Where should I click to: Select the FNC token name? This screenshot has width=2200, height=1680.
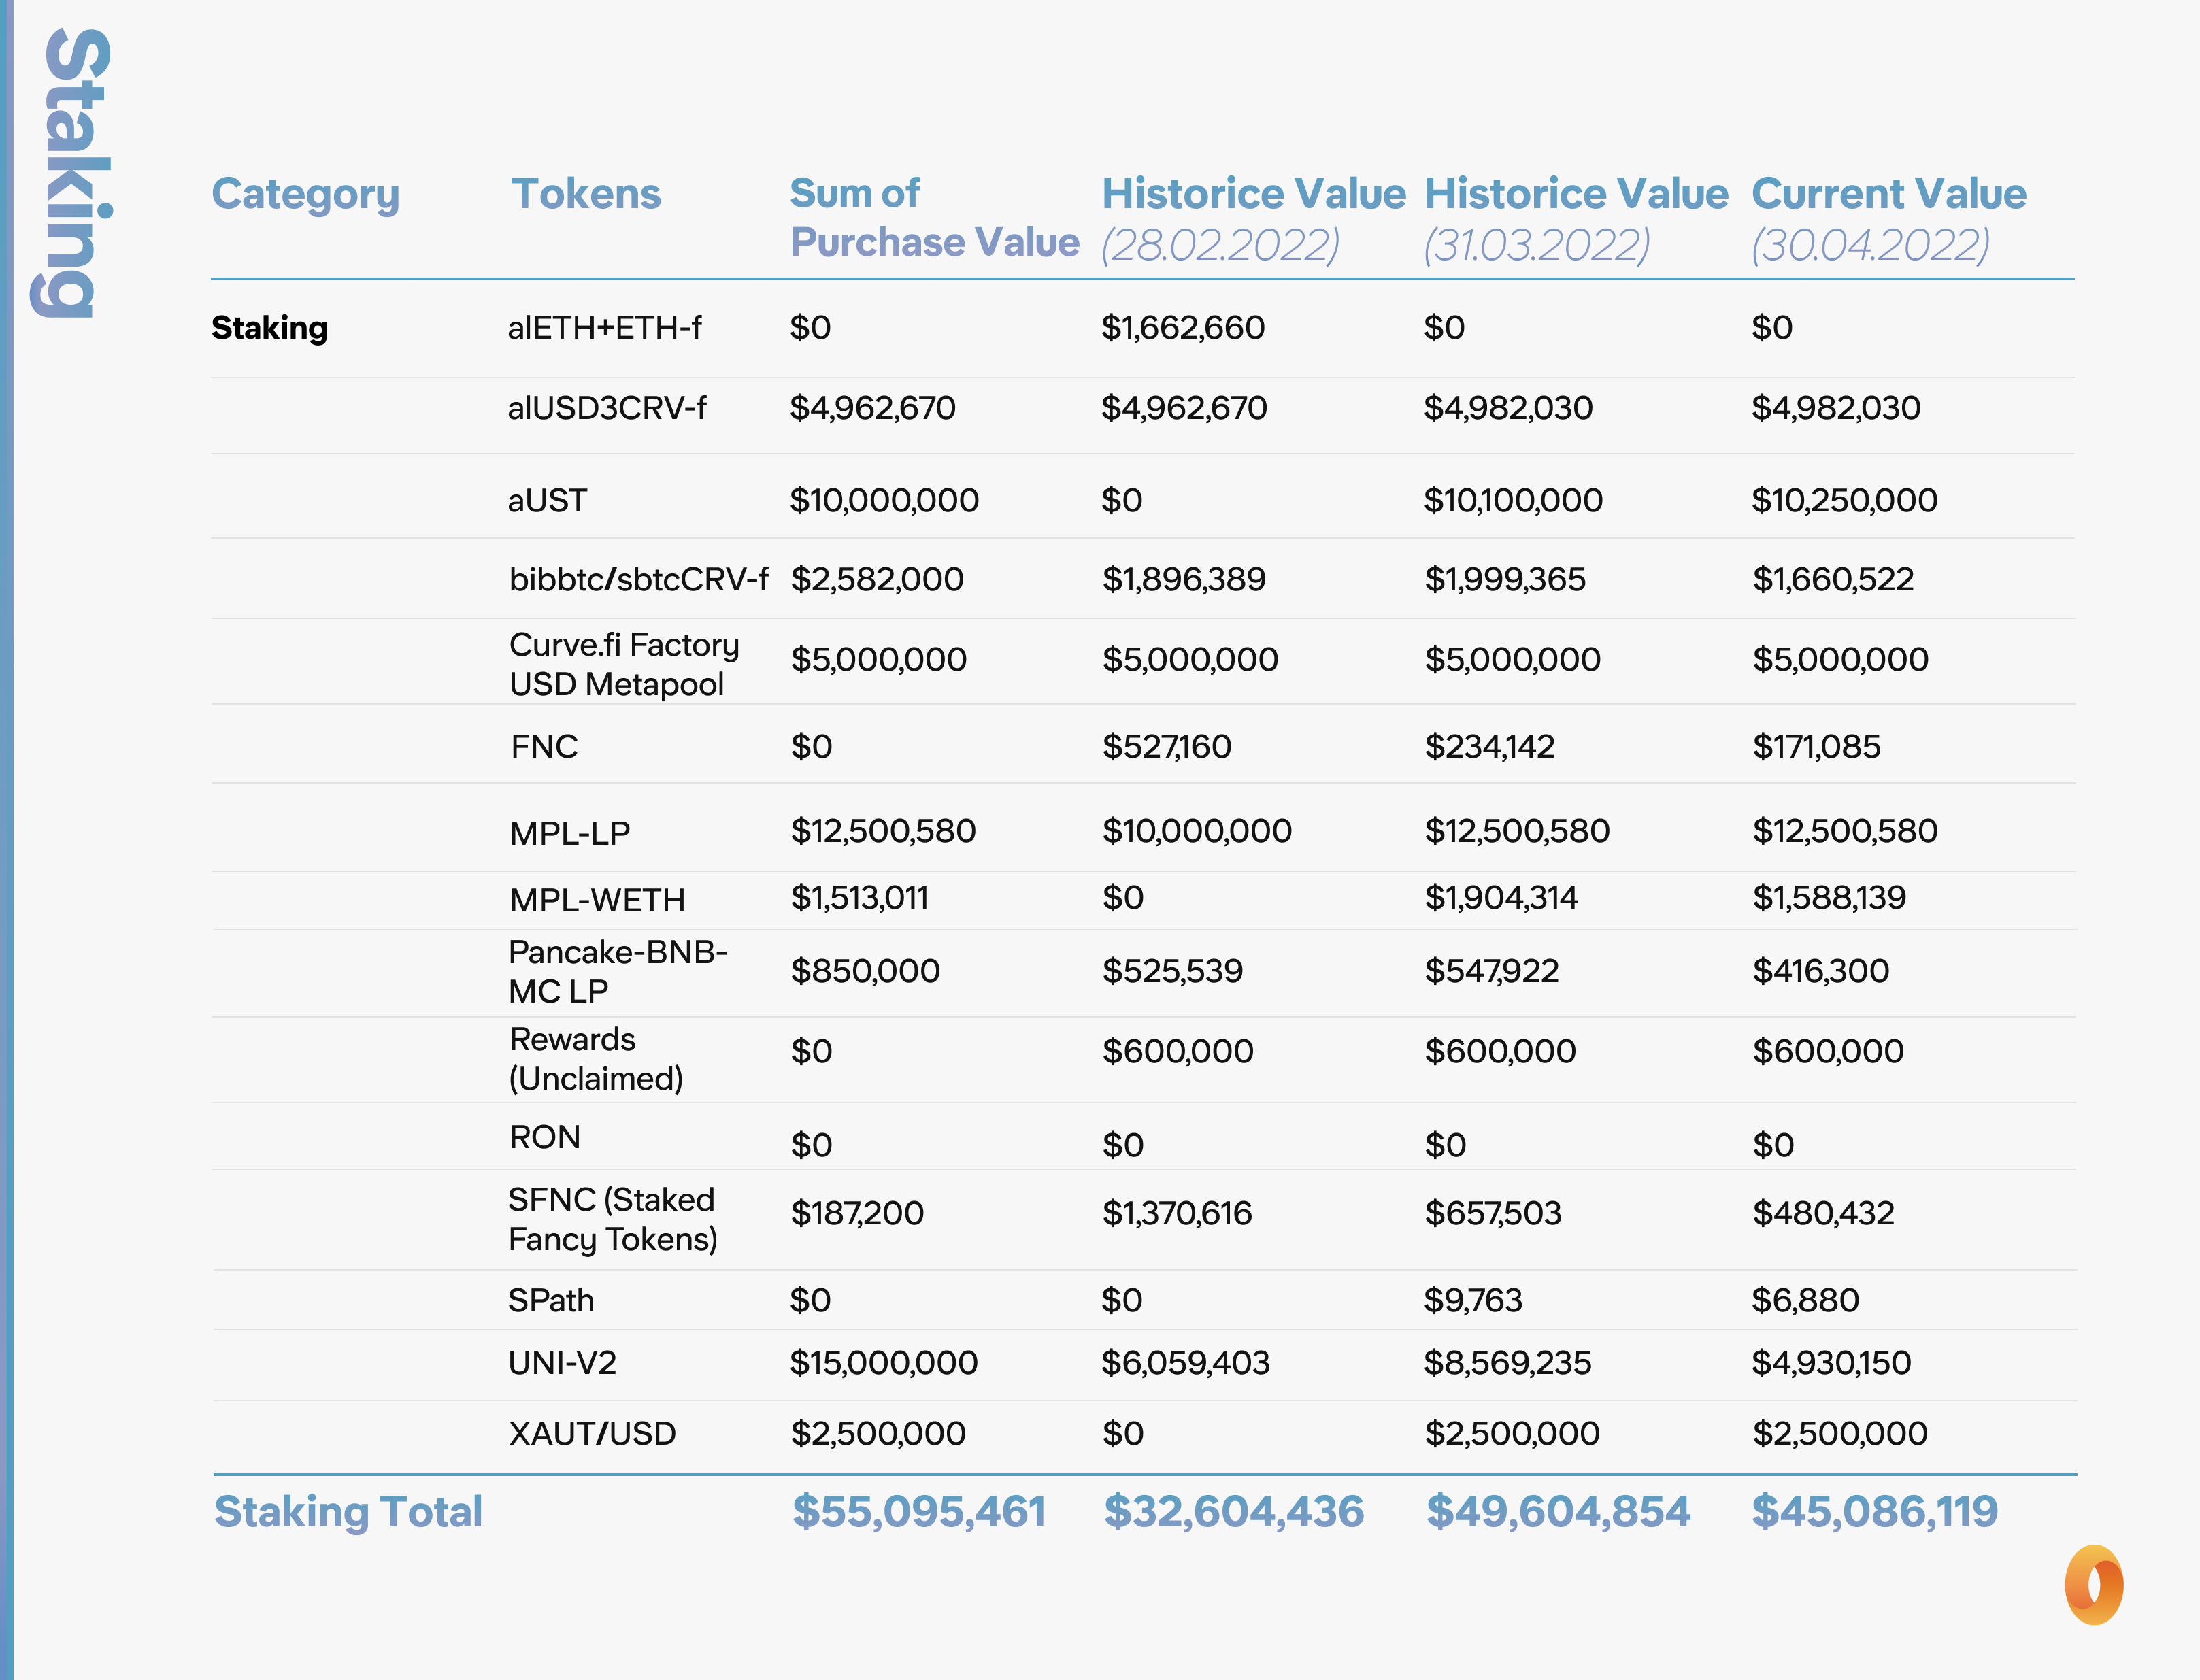tap(544, 746)
